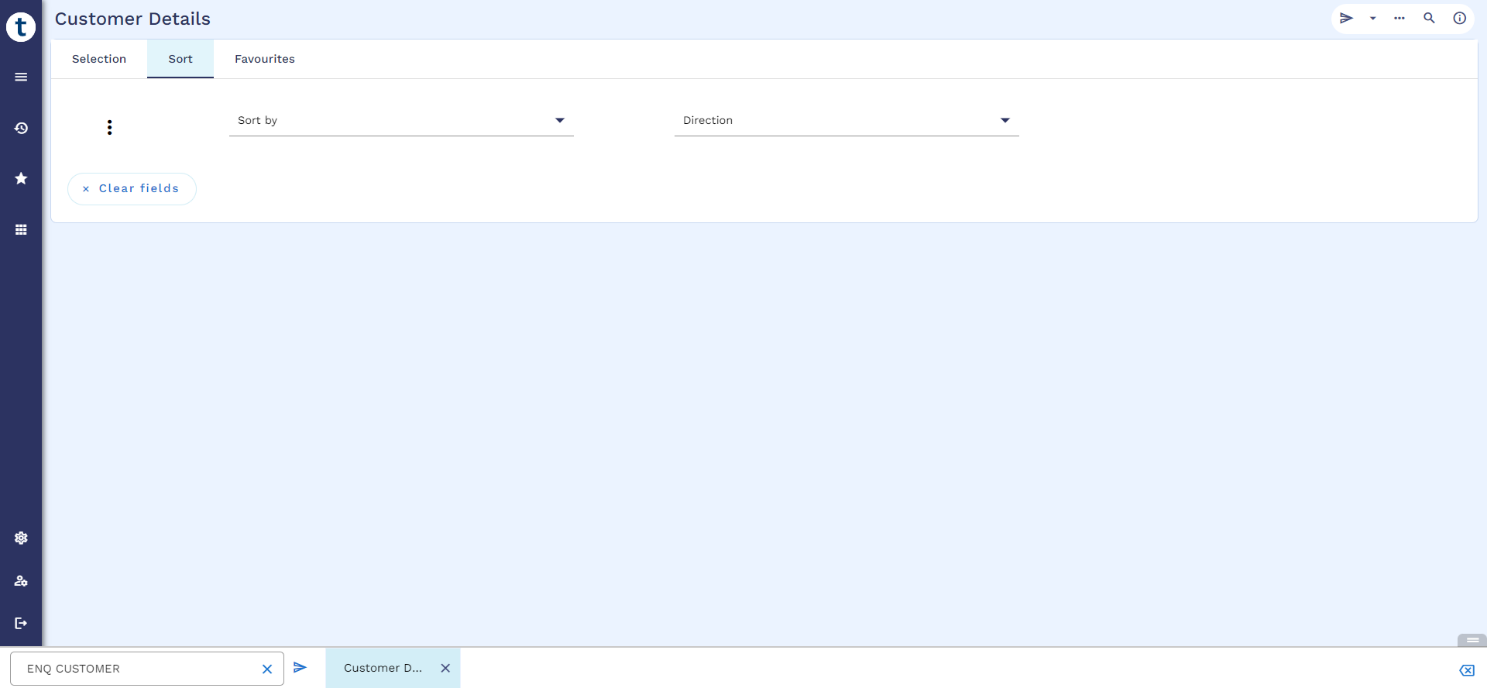Open the hamburger menu in sidebar
The height and width of the screenshot is (688, 1487).
point(21,77)
